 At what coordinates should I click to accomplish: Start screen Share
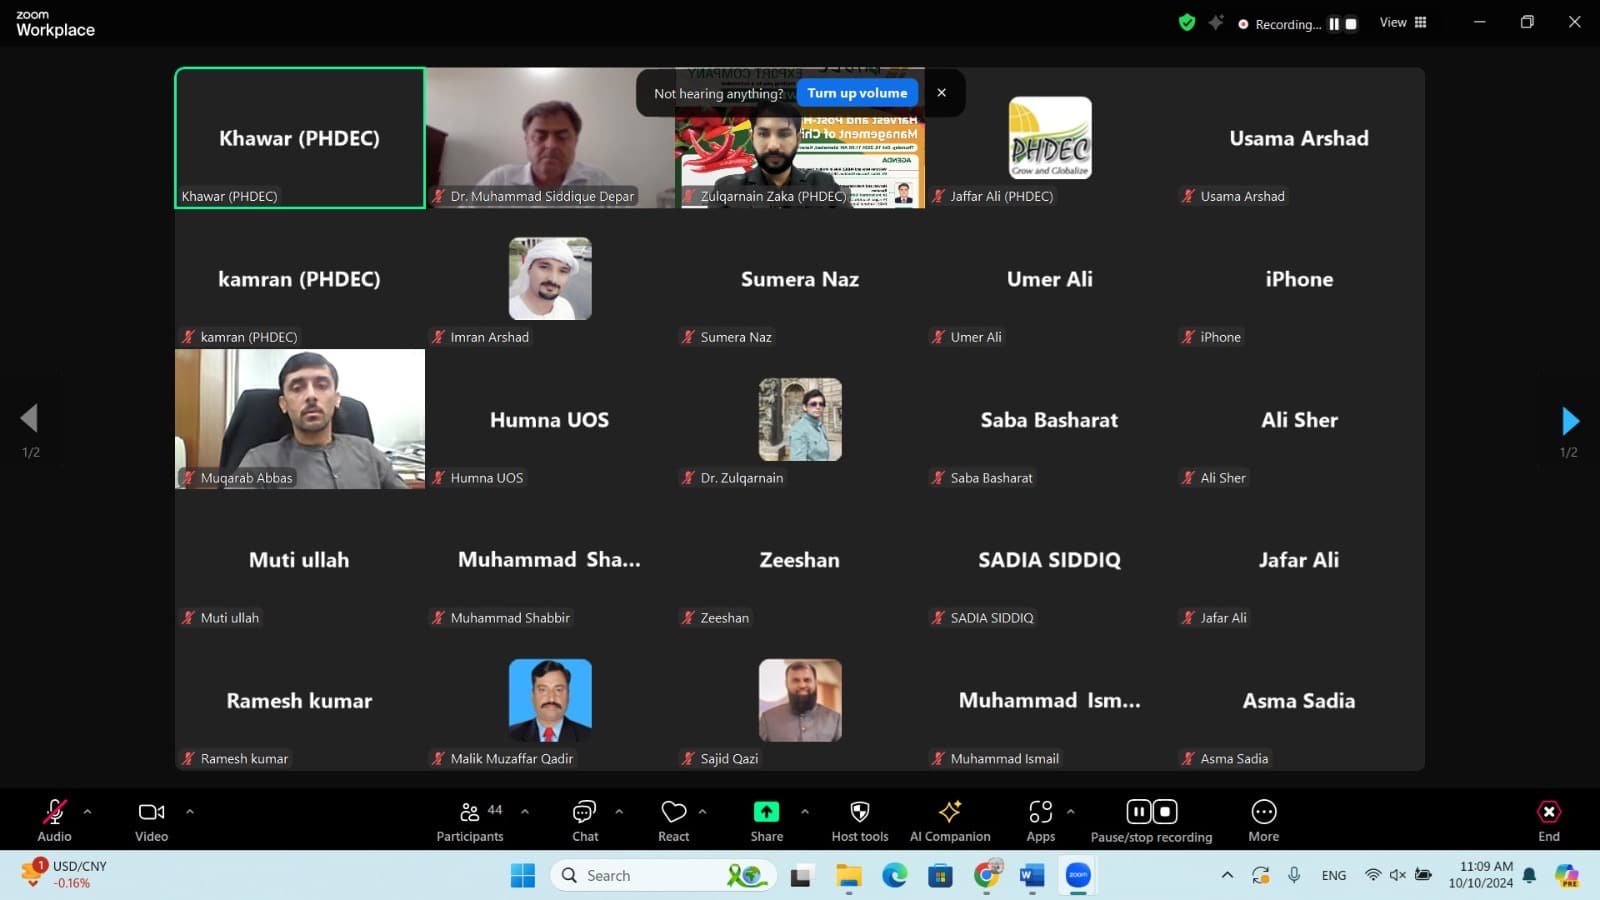766,820
